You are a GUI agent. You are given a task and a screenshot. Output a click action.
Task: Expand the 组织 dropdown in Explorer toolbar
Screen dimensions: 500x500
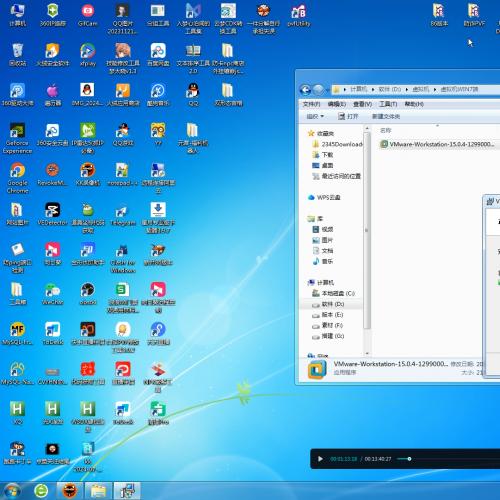point(315,116)
